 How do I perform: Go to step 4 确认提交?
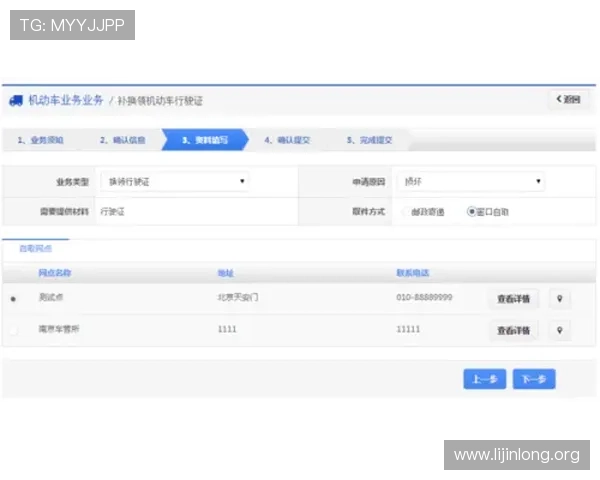287,140
